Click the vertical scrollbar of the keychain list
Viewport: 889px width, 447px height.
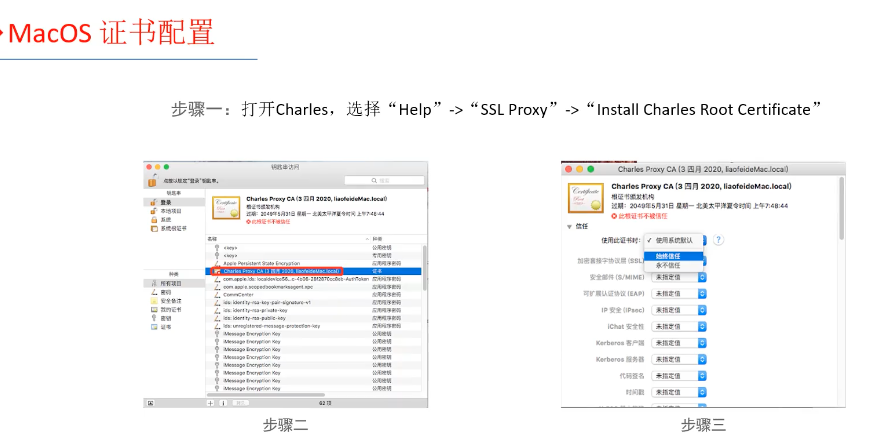425,267
